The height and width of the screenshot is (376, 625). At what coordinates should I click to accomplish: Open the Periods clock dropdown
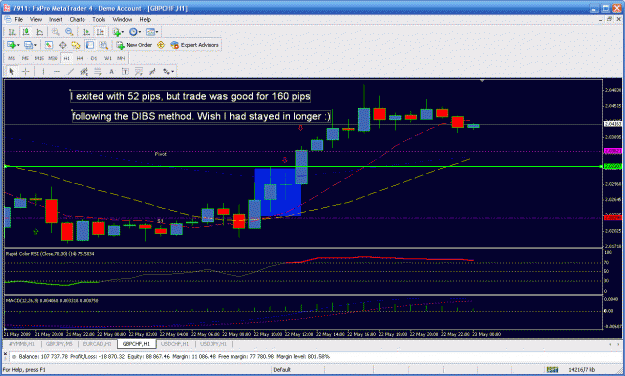point(135,32)
